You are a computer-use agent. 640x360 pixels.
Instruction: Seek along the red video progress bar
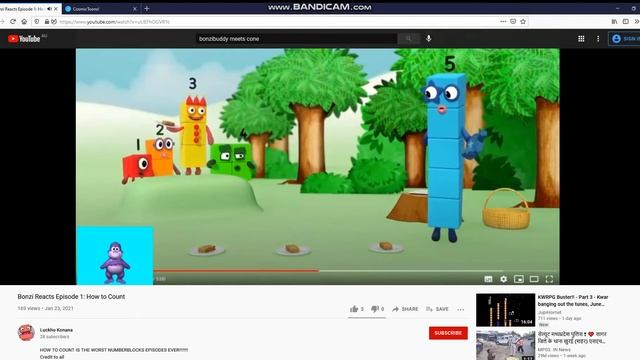pos(236,270)
